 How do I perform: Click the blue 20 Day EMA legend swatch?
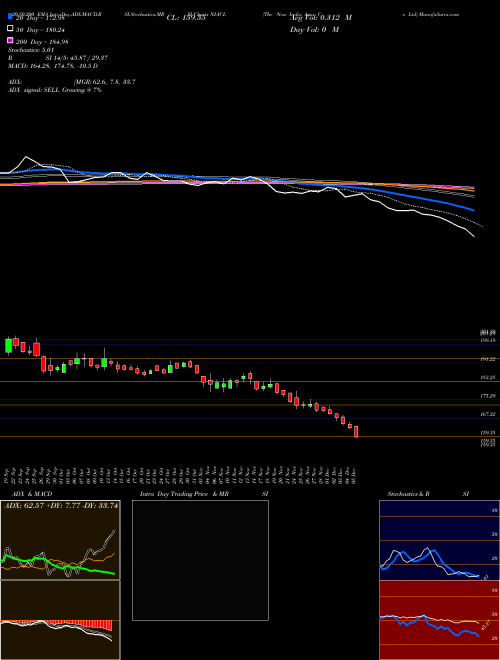pos(10,17)
